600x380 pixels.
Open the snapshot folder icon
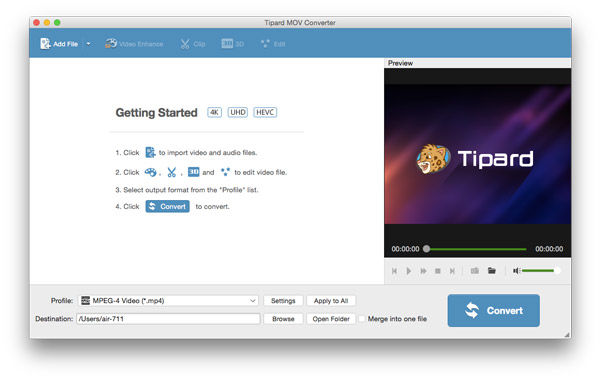[492, 271]
